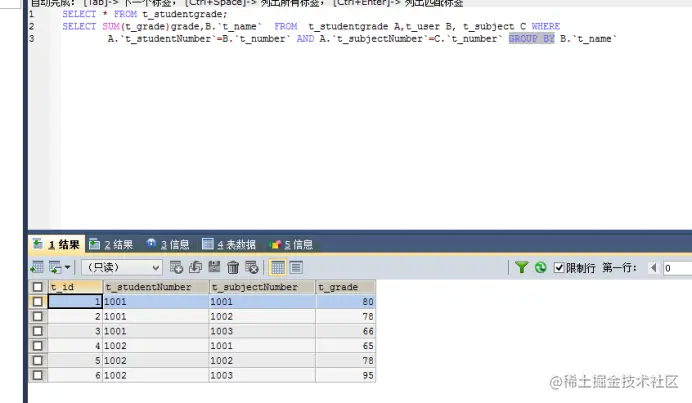
Task: Click t_studentNumber cell in t_id 4 row
Action: [156, 346]
